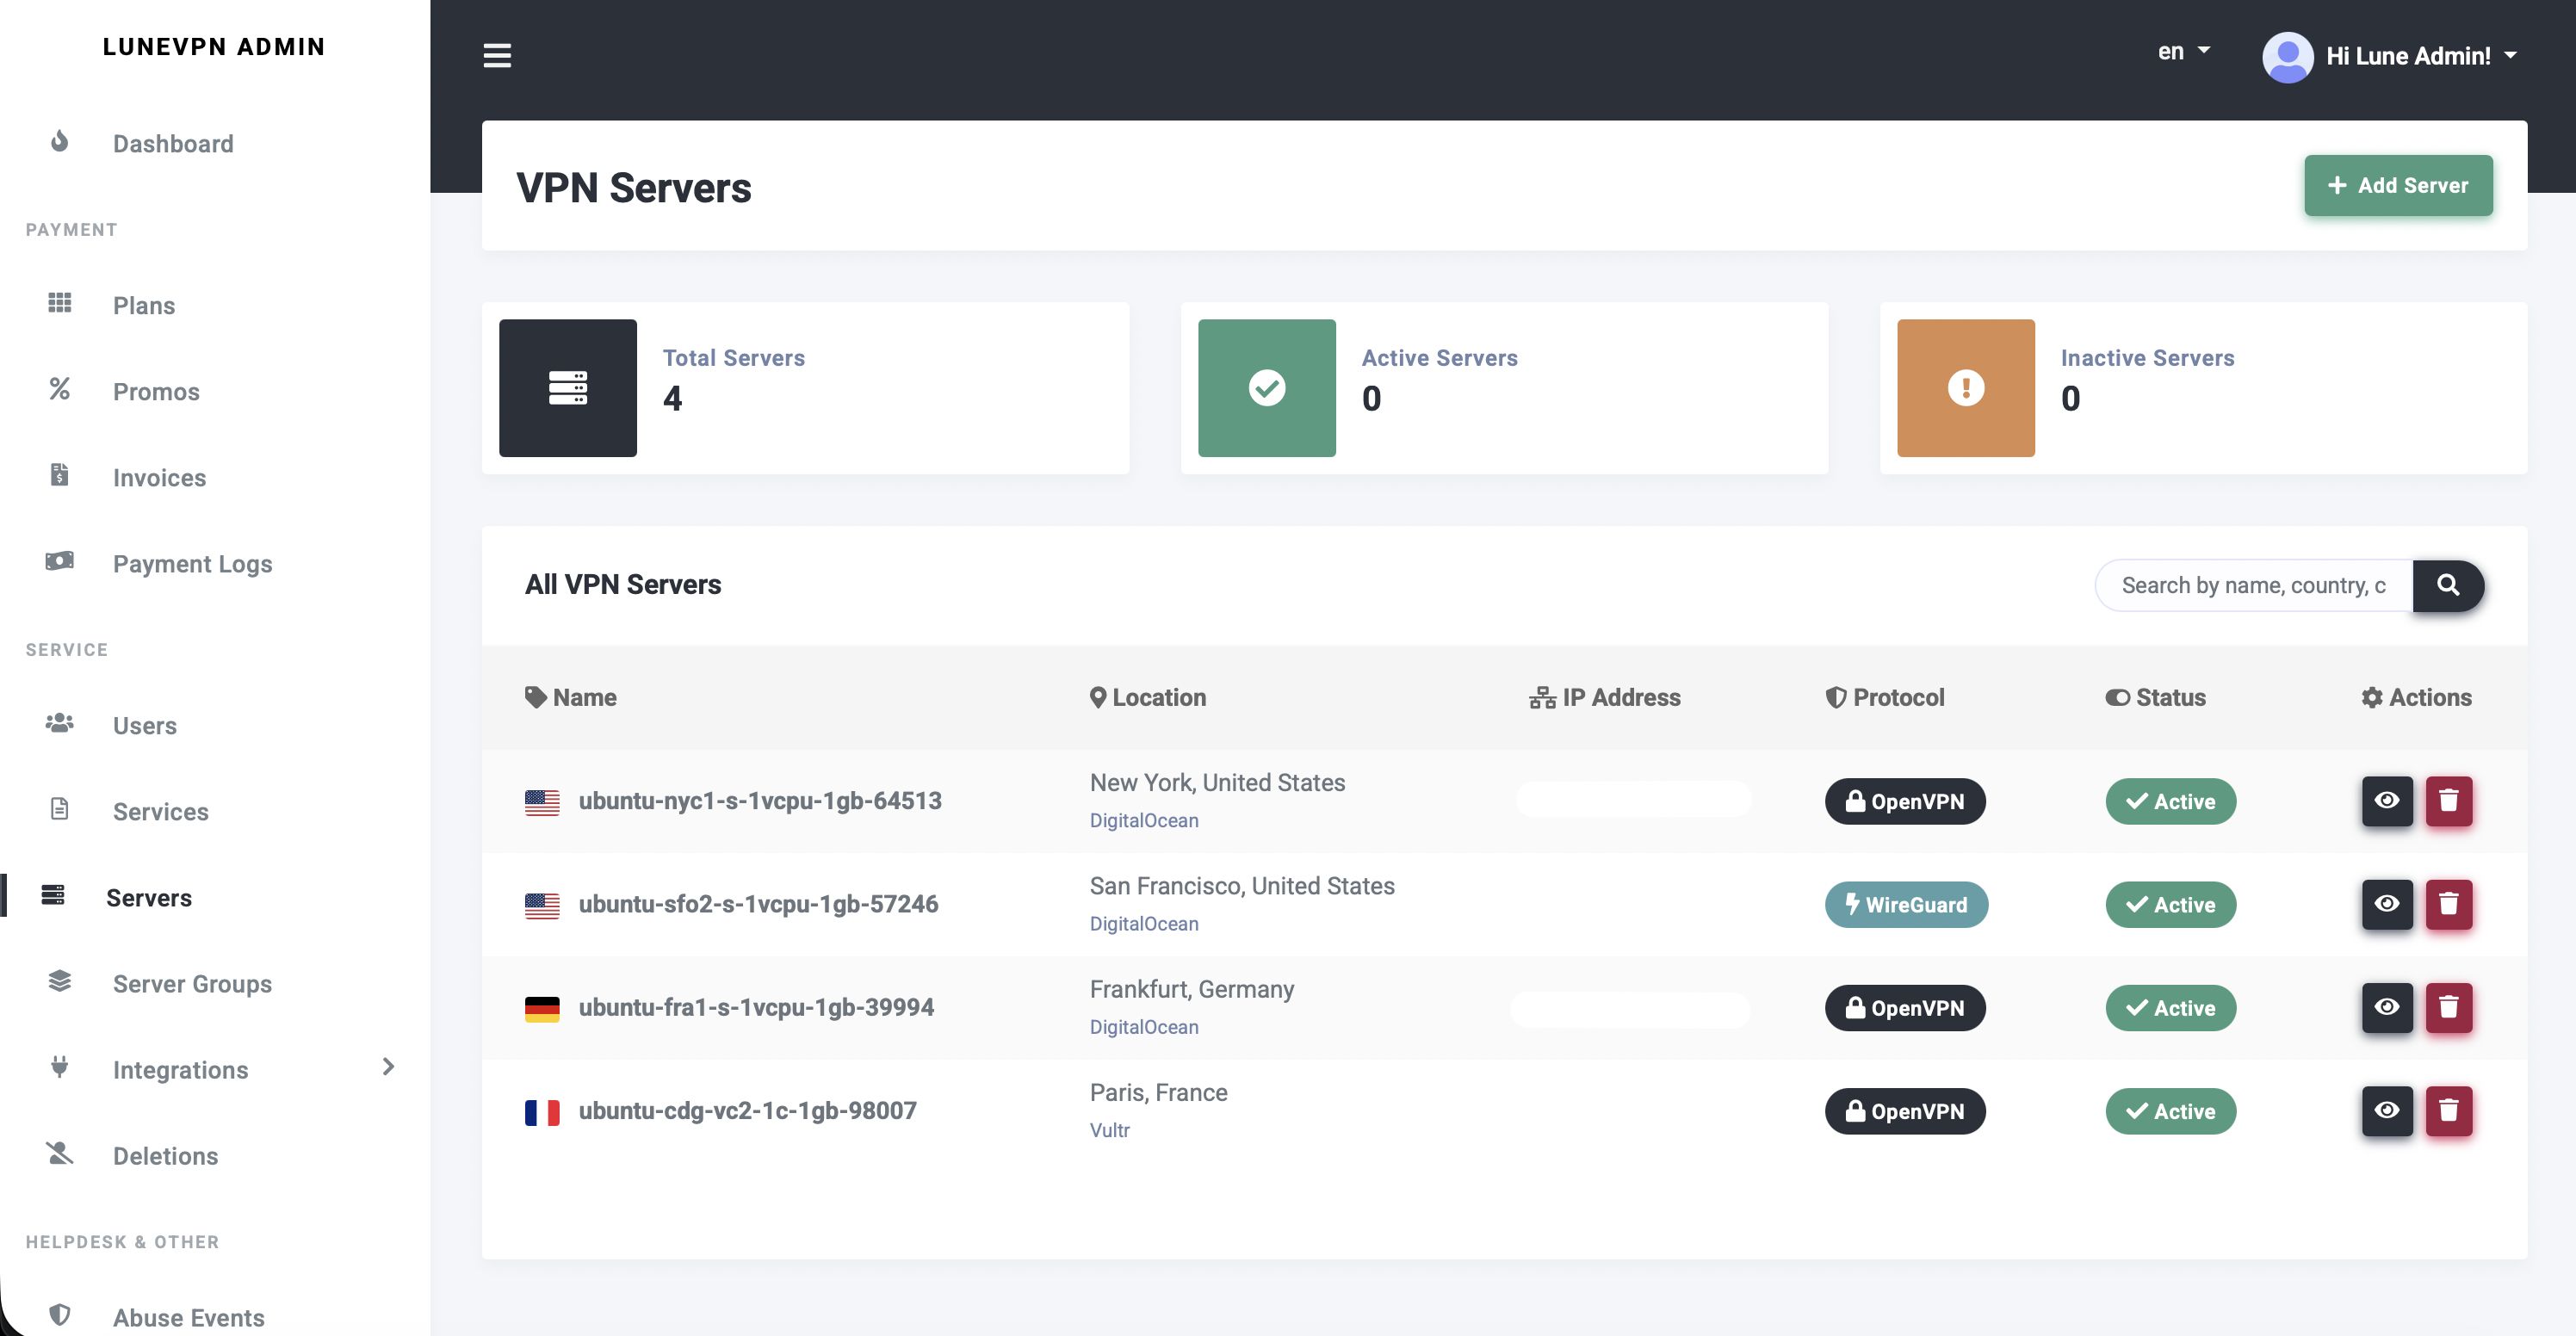Open the ubuntu-sfo2-s-1vcpu-1gb-57246 server link
This screenshot has width=2576, height=1336.
[758, 904]
